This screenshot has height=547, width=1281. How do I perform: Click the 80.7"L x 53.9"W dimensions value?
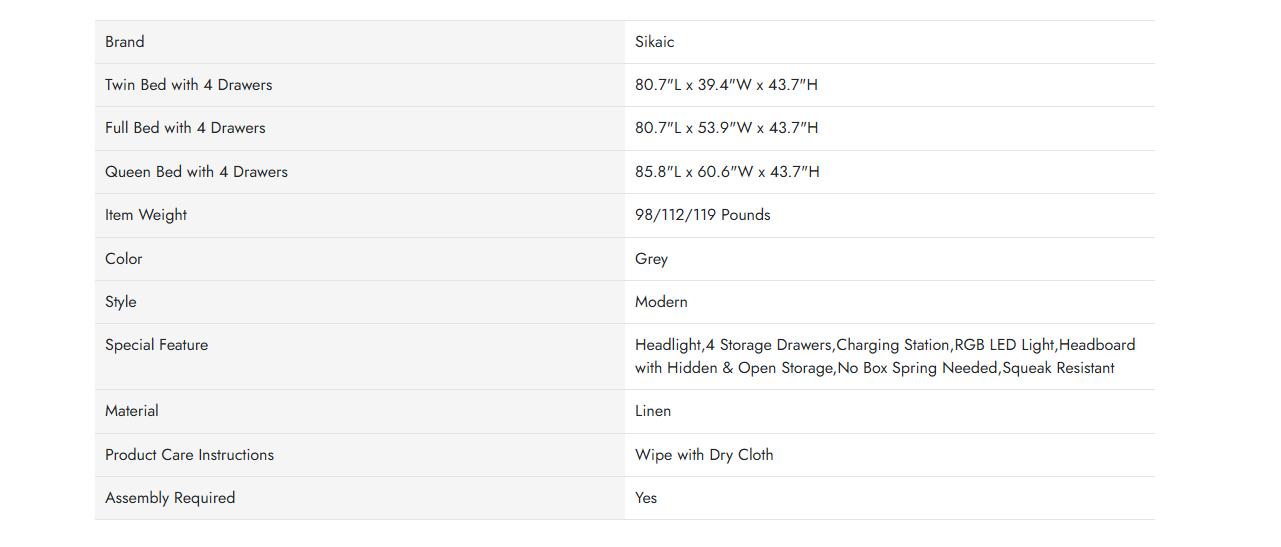click(726, 128)
